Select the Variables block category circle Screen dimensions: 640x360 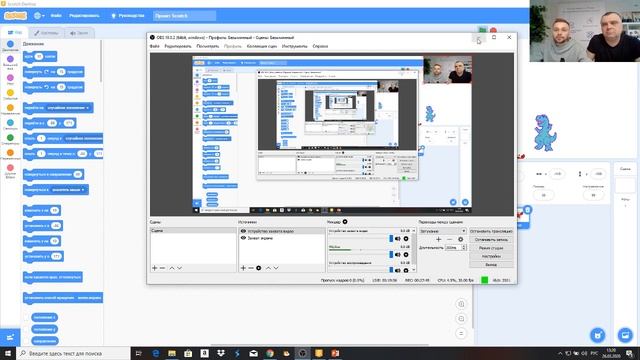[x=10, y=153]
